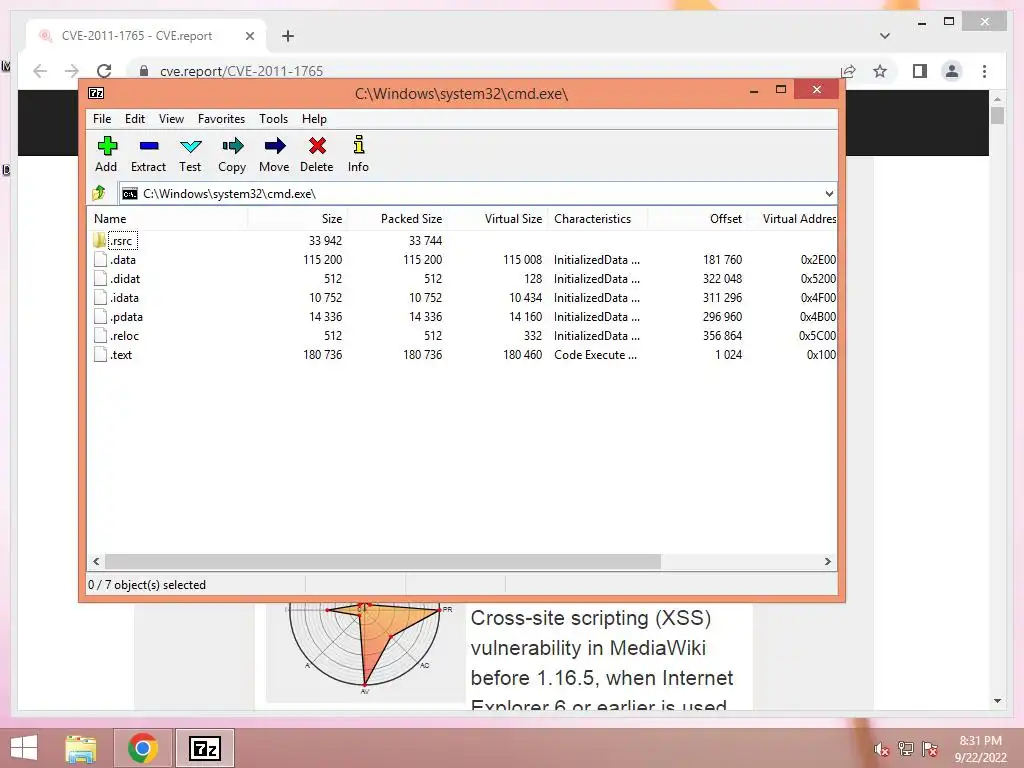Go up one folder level icon

(99, 193)
